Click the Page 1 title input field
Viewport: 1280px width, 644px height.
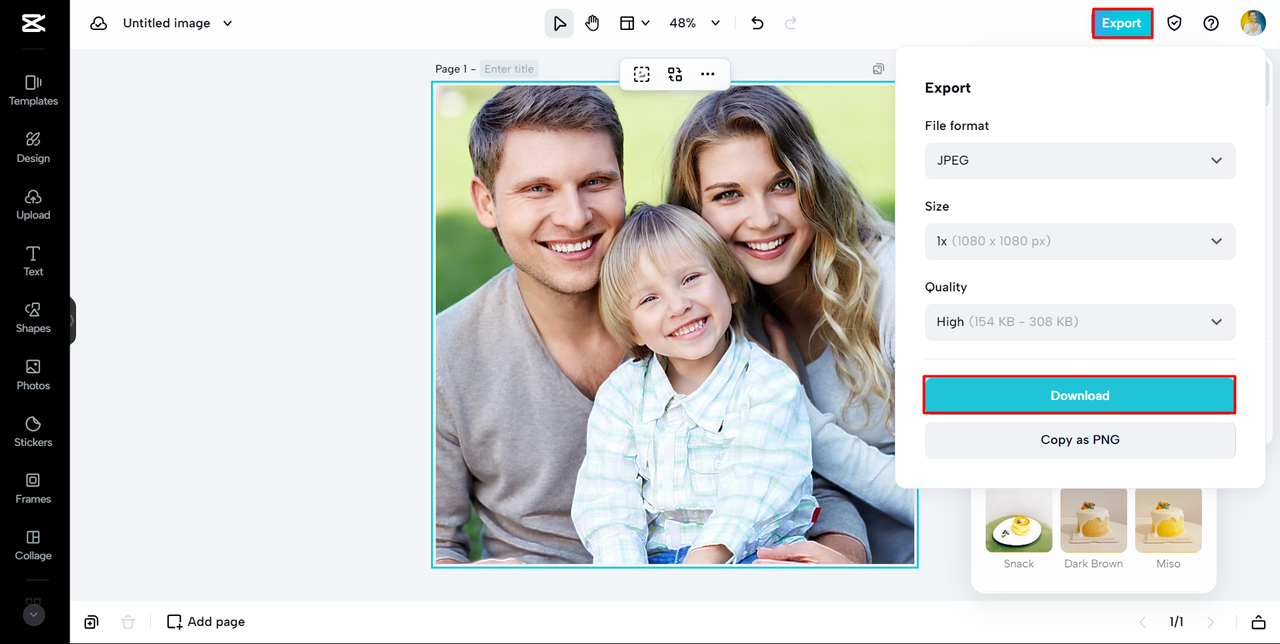pyautogui.click(x=509, y=69)
